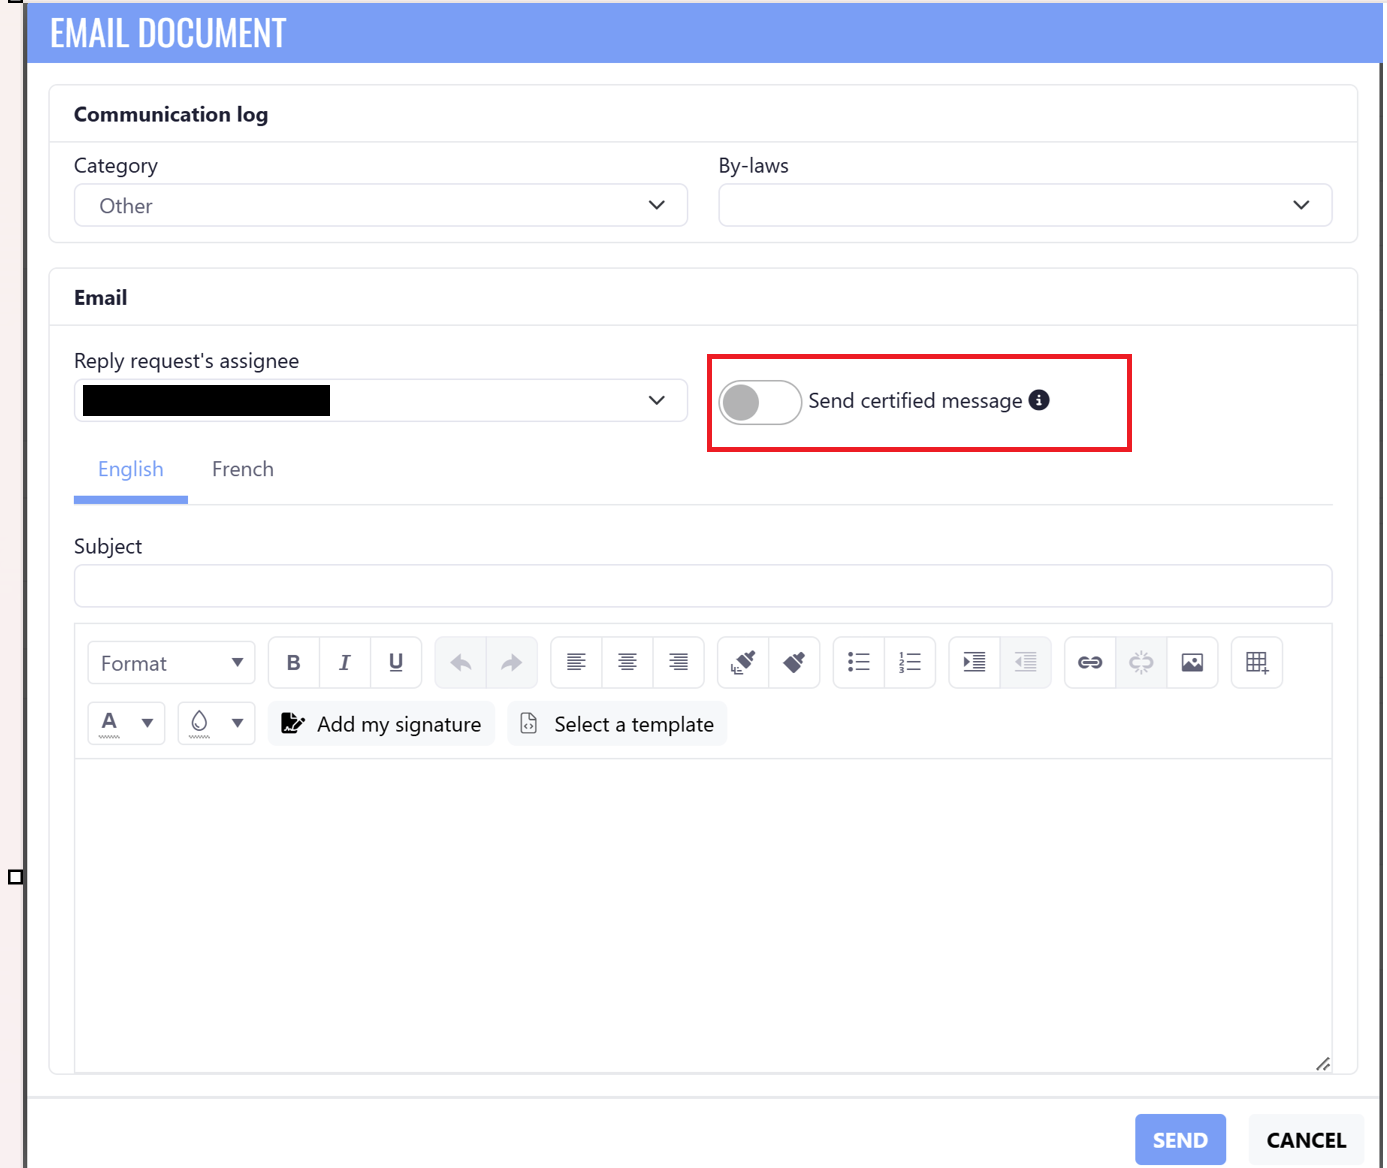Switch to the French tab

point(243,470)
